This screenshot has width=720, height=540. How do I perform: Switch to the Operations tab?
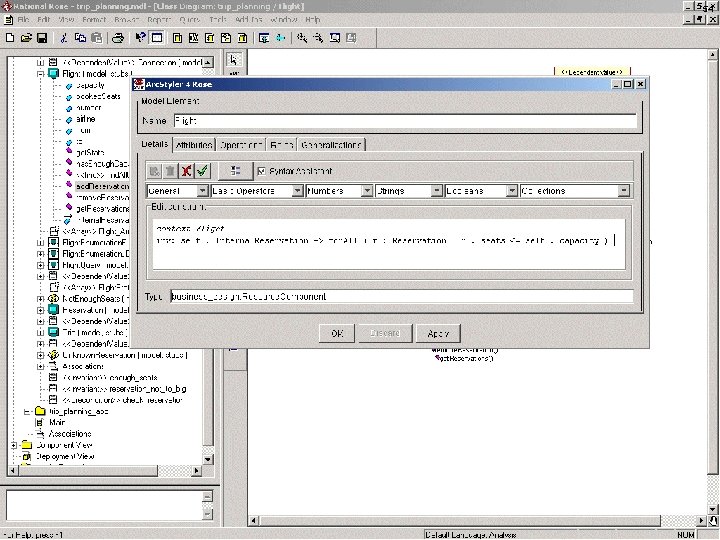(241, 145)
